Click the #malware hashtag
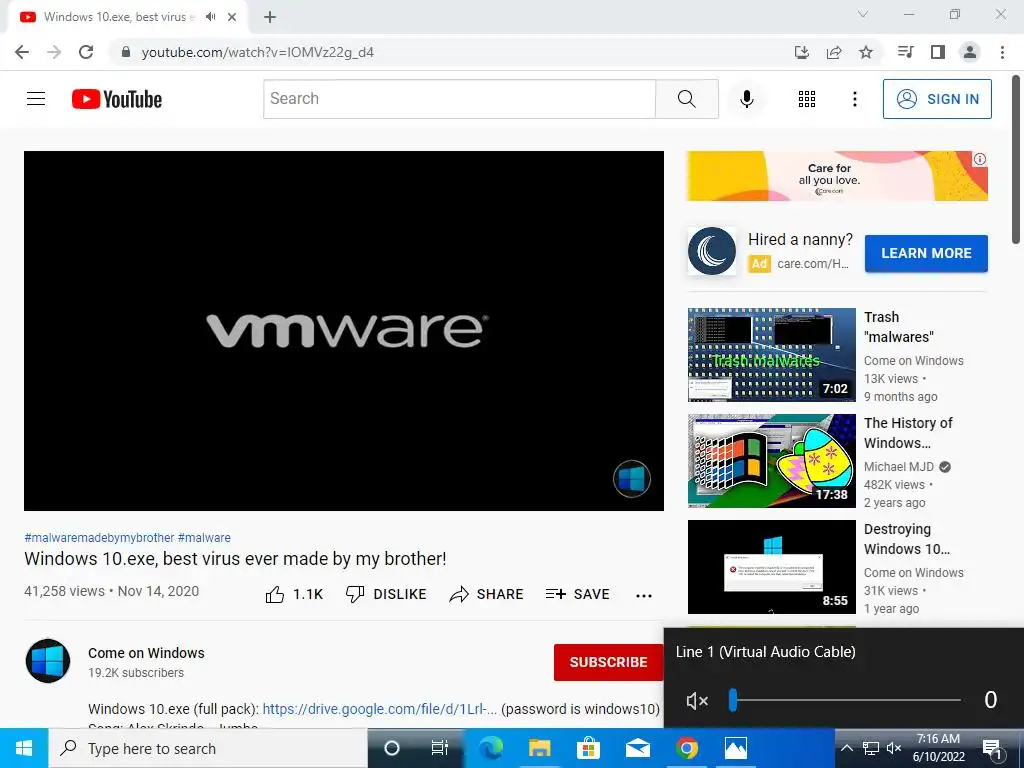The image size is (1024, 768). click(204, 537)
